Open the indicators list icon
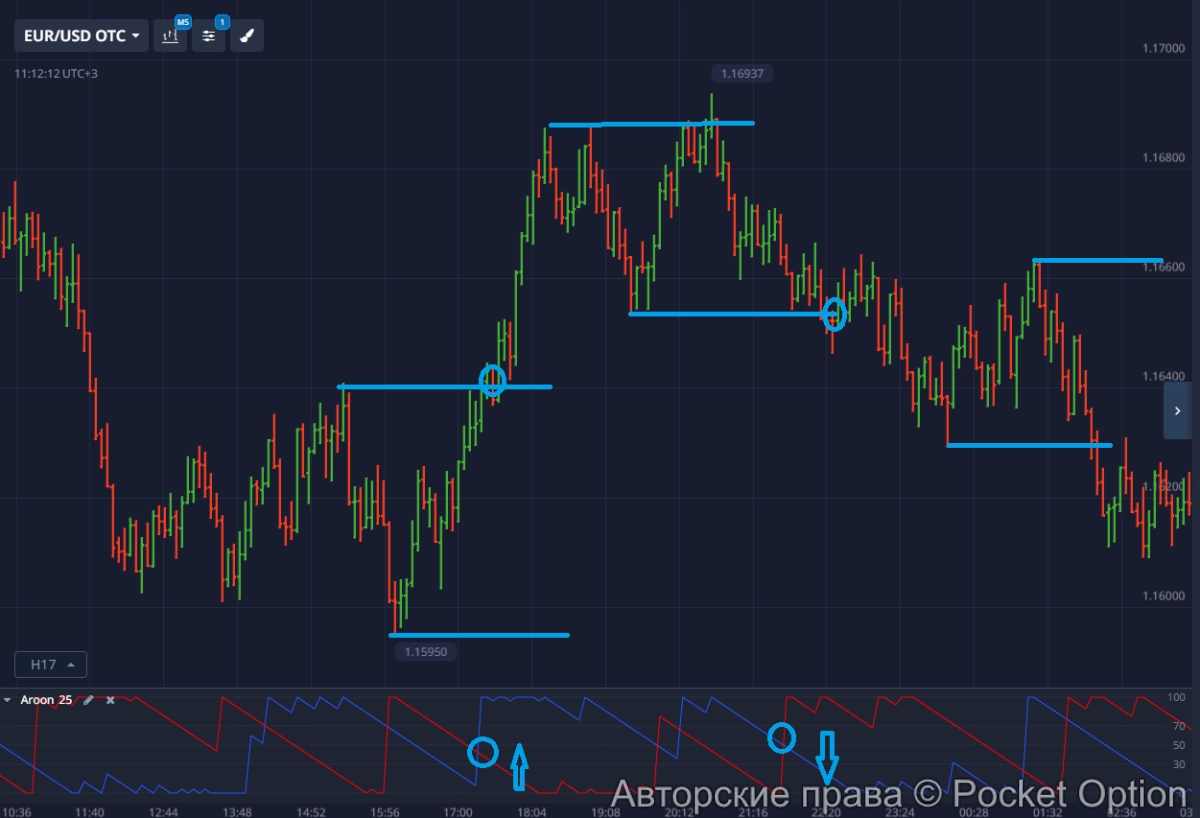Image resolution: width=1200 pixels, height=818 pixels. point(208,36)
